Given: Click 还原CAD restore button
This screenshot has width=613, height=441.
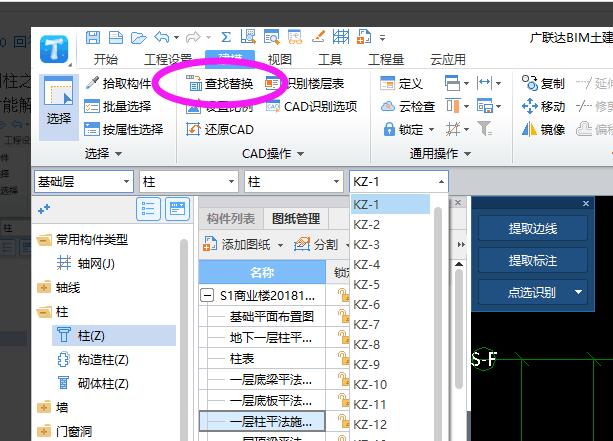Looking at the screenshot, I should coord(220,129).
